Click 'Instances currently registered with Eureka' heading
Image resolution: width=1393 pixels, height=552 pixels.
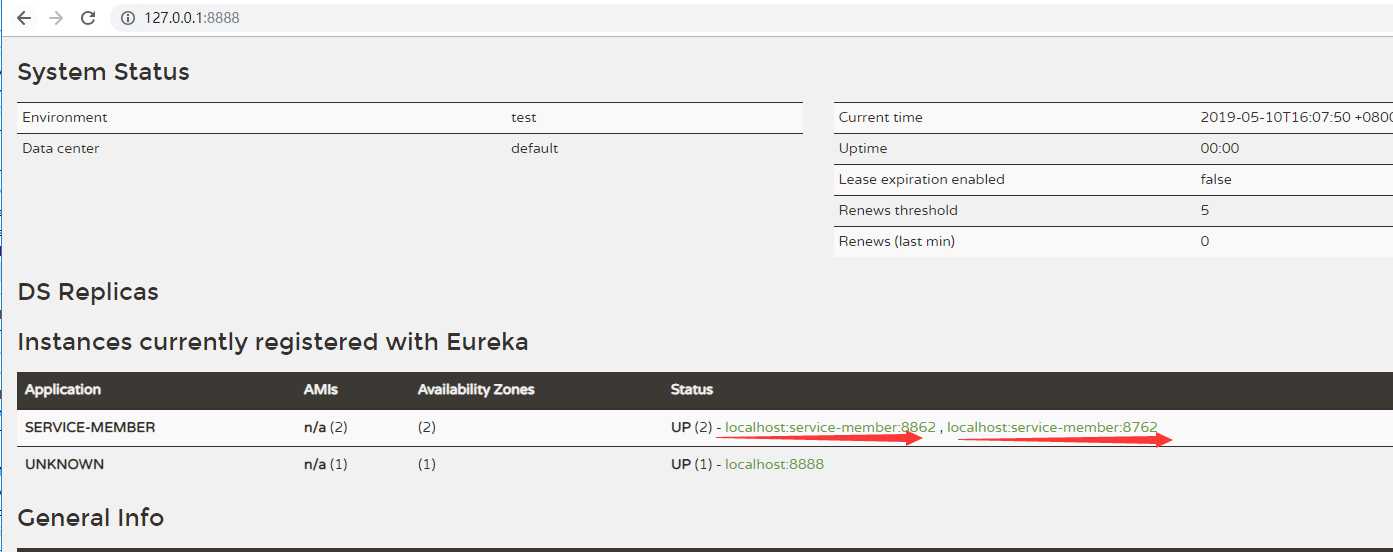click(273, 342)
